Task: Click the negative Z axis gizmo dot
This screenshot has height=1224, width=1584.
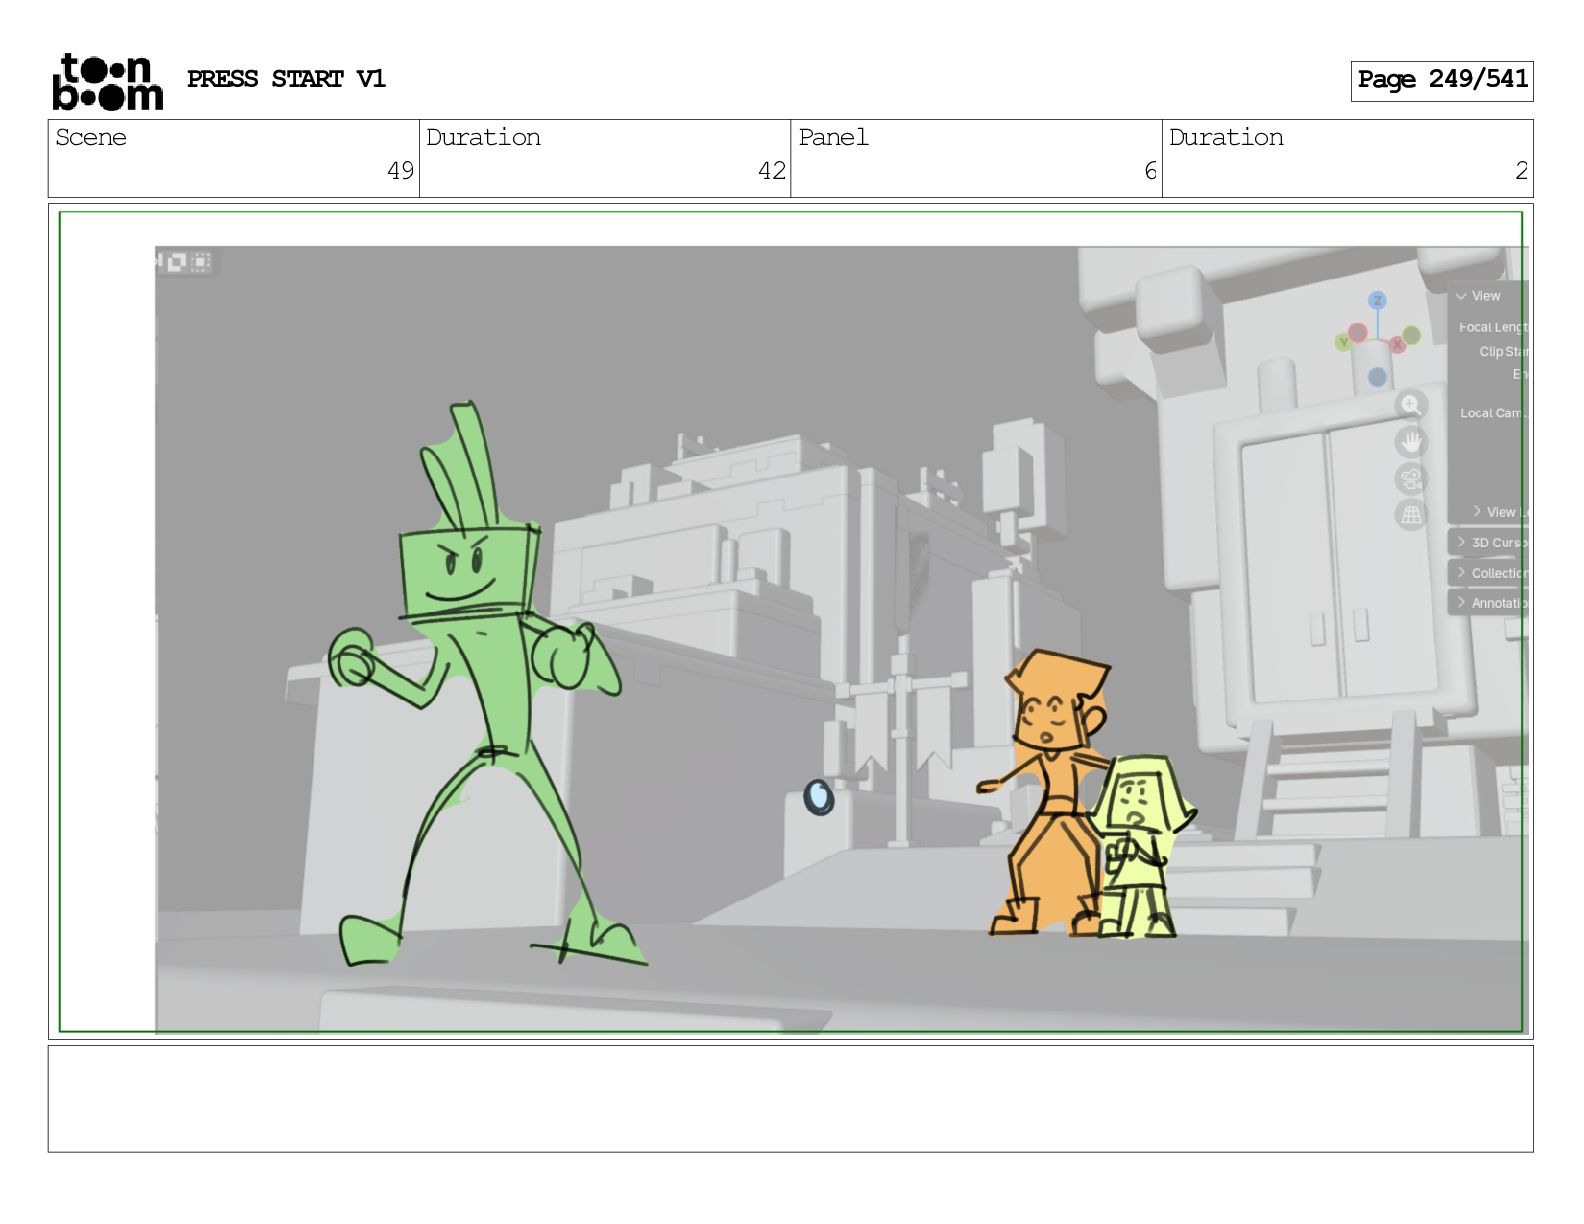Action: [x=1377, y=377]
